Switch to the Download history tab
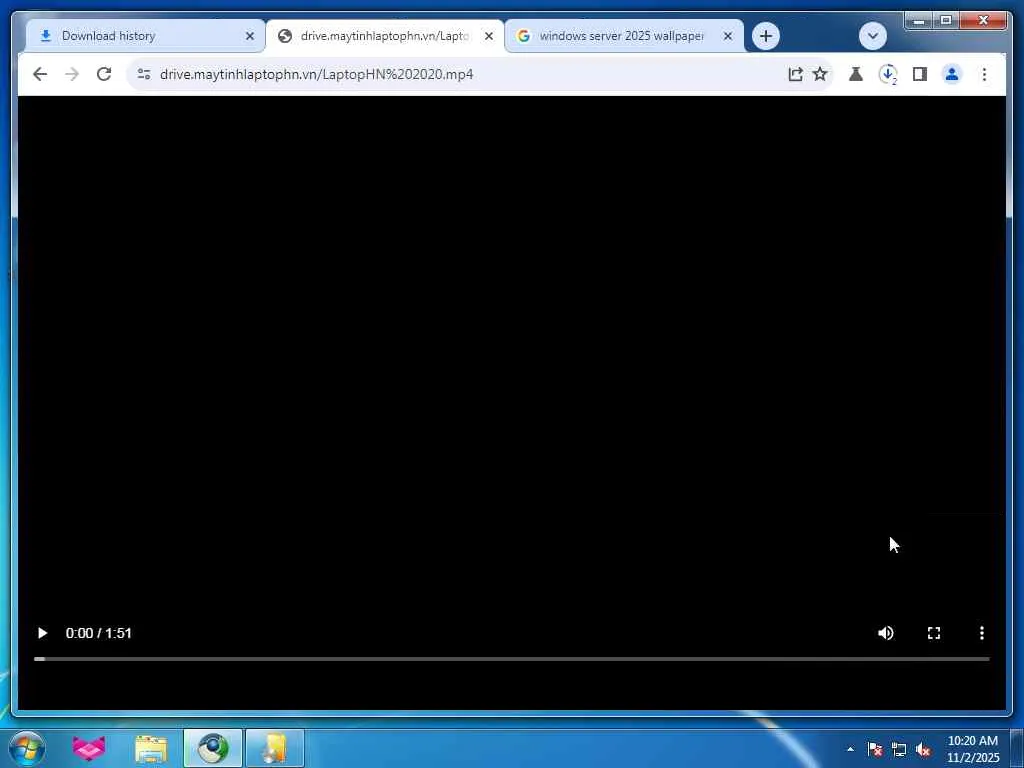The image size is (1024, 768). tap(145, 36)
